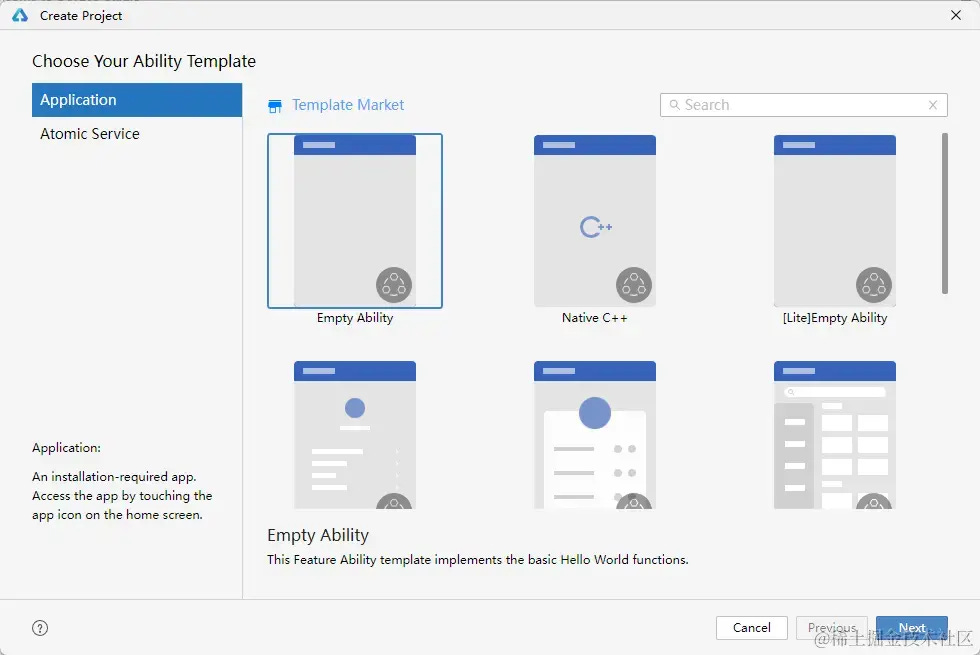This screenshot has width=980, height=655.
Task: Click the Template Market store icon
Action: (x=275, y=106)
